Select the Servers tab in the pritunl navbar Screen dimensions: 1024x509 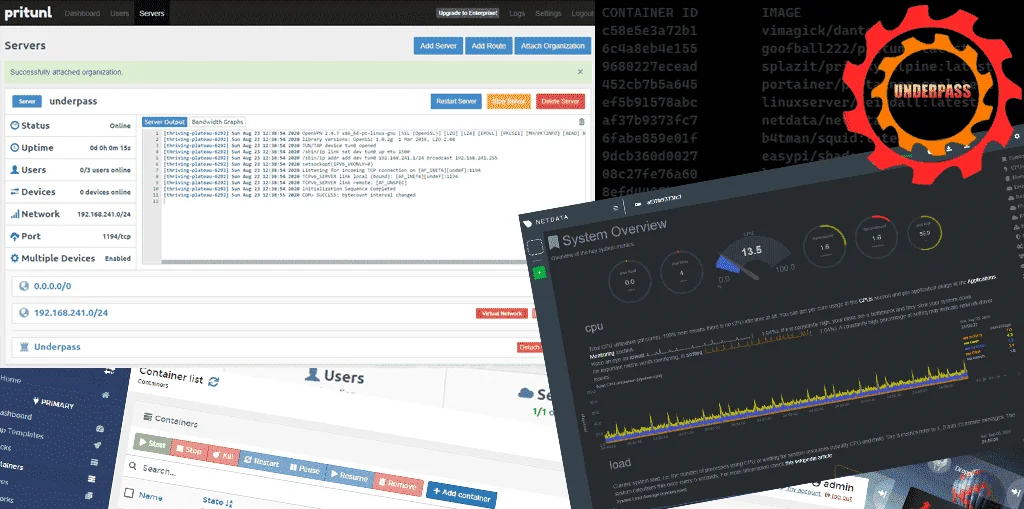[x=152, y=13]
